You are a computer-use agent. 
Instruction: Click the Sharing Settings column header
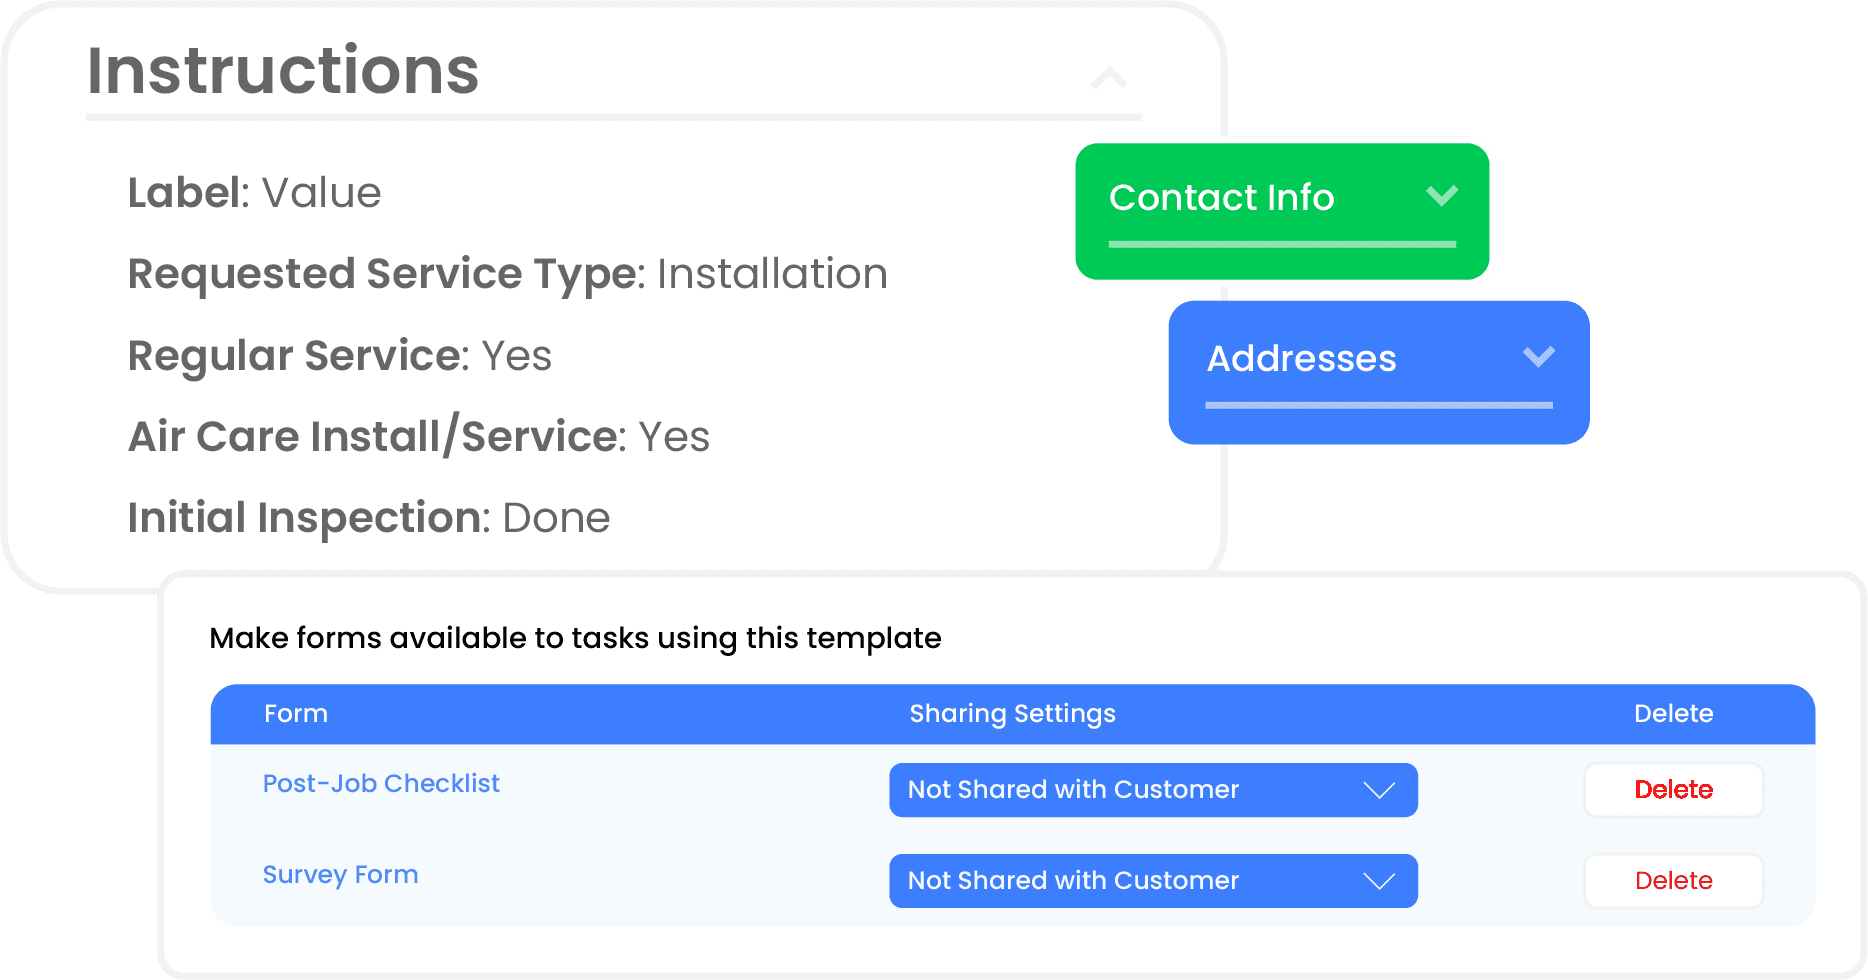1012,714
